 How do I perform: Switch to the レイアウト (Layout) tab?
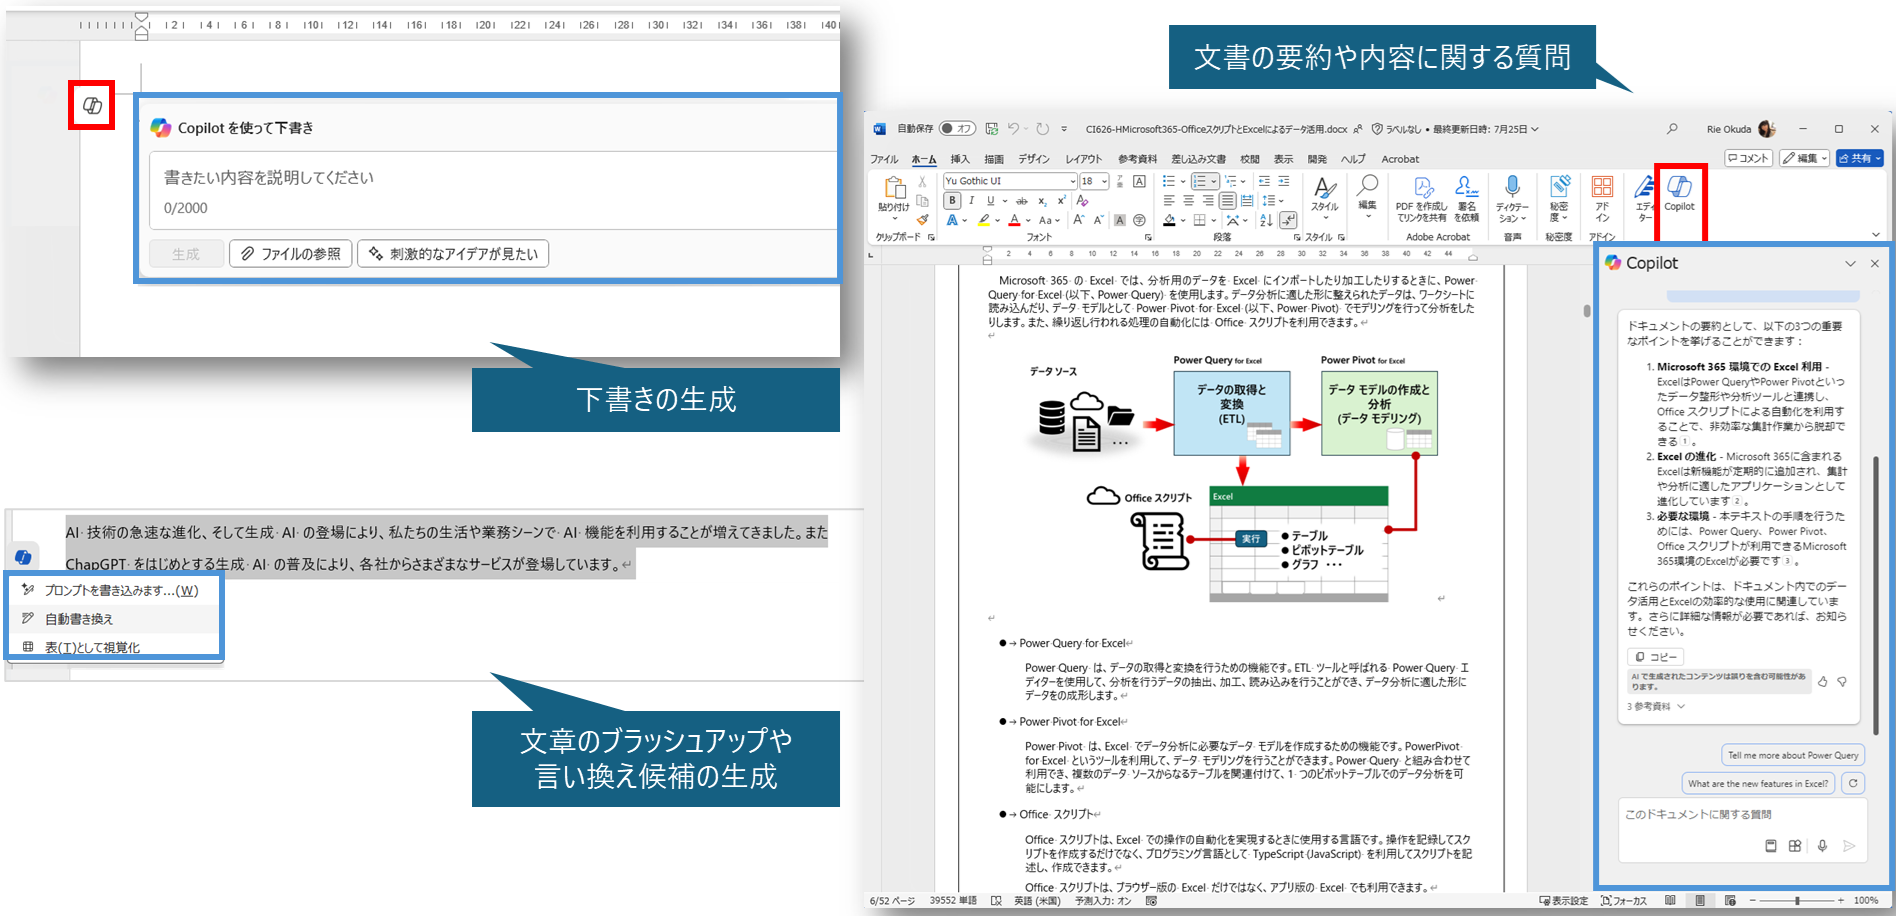[1083, 159]
